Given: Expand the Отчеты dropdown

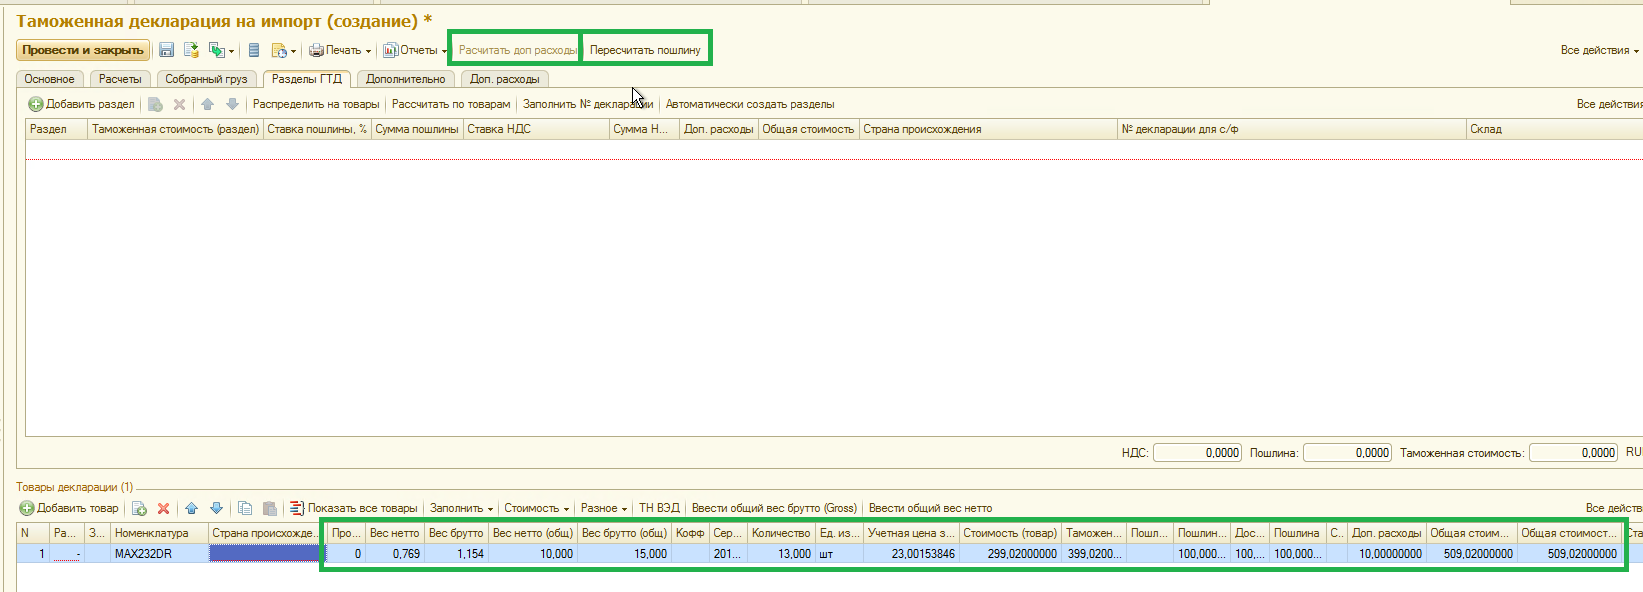Looking at the screenshot, I should tap(415, 50).
